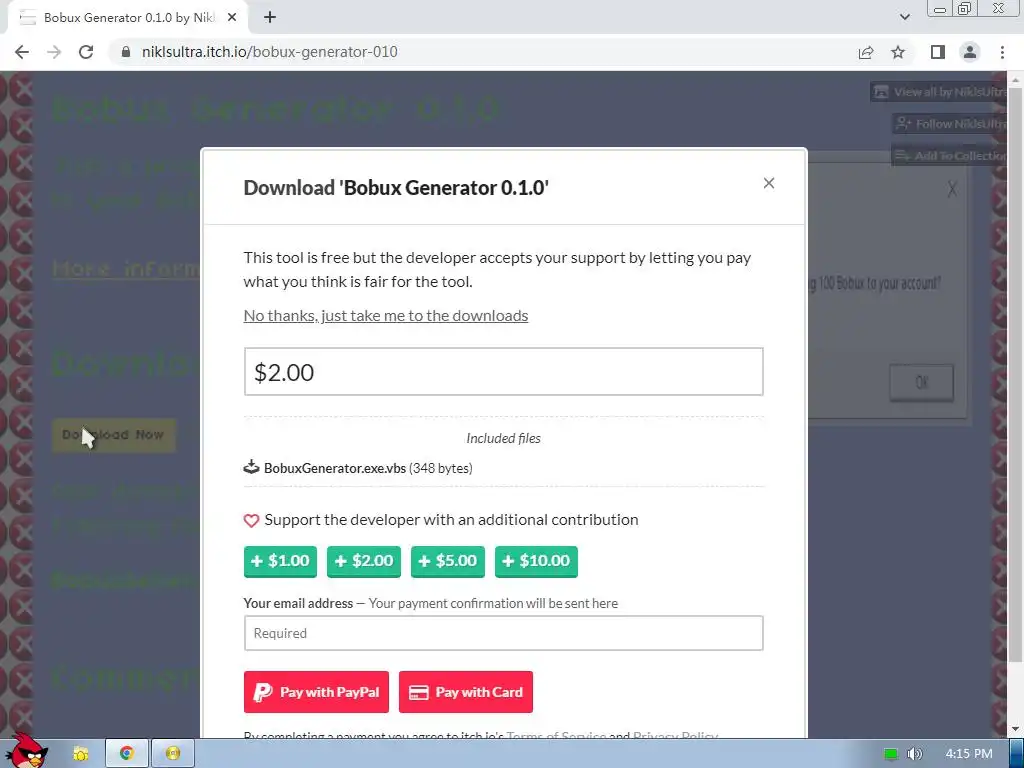Click the download icon beside BobuxGenerator.exe.vbs

[251, 467]
